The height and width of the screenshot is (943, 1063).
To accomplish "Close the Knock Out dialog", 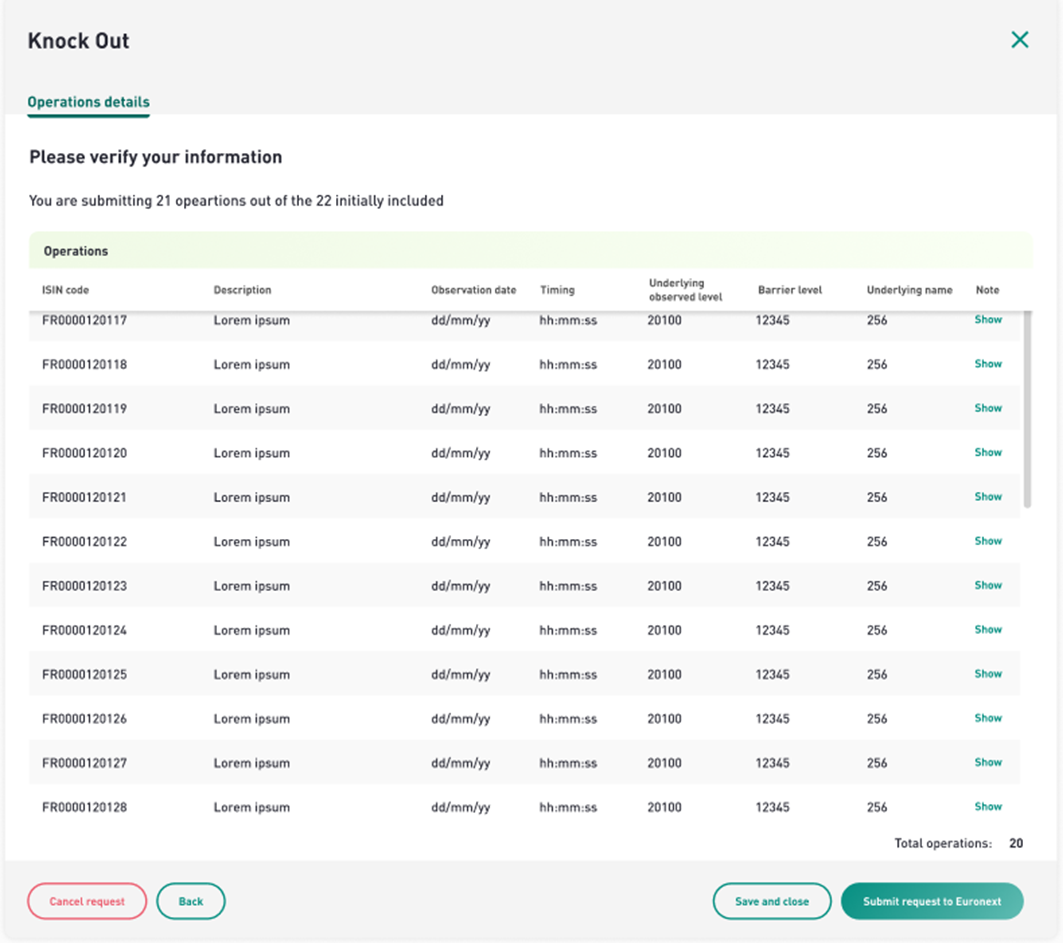I will (1020, 40).
